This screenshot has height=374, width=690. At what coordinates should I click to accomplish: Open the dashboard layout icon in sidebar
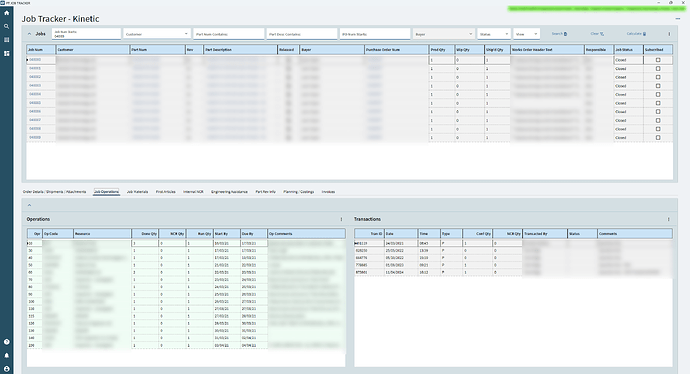pos(6,53)
